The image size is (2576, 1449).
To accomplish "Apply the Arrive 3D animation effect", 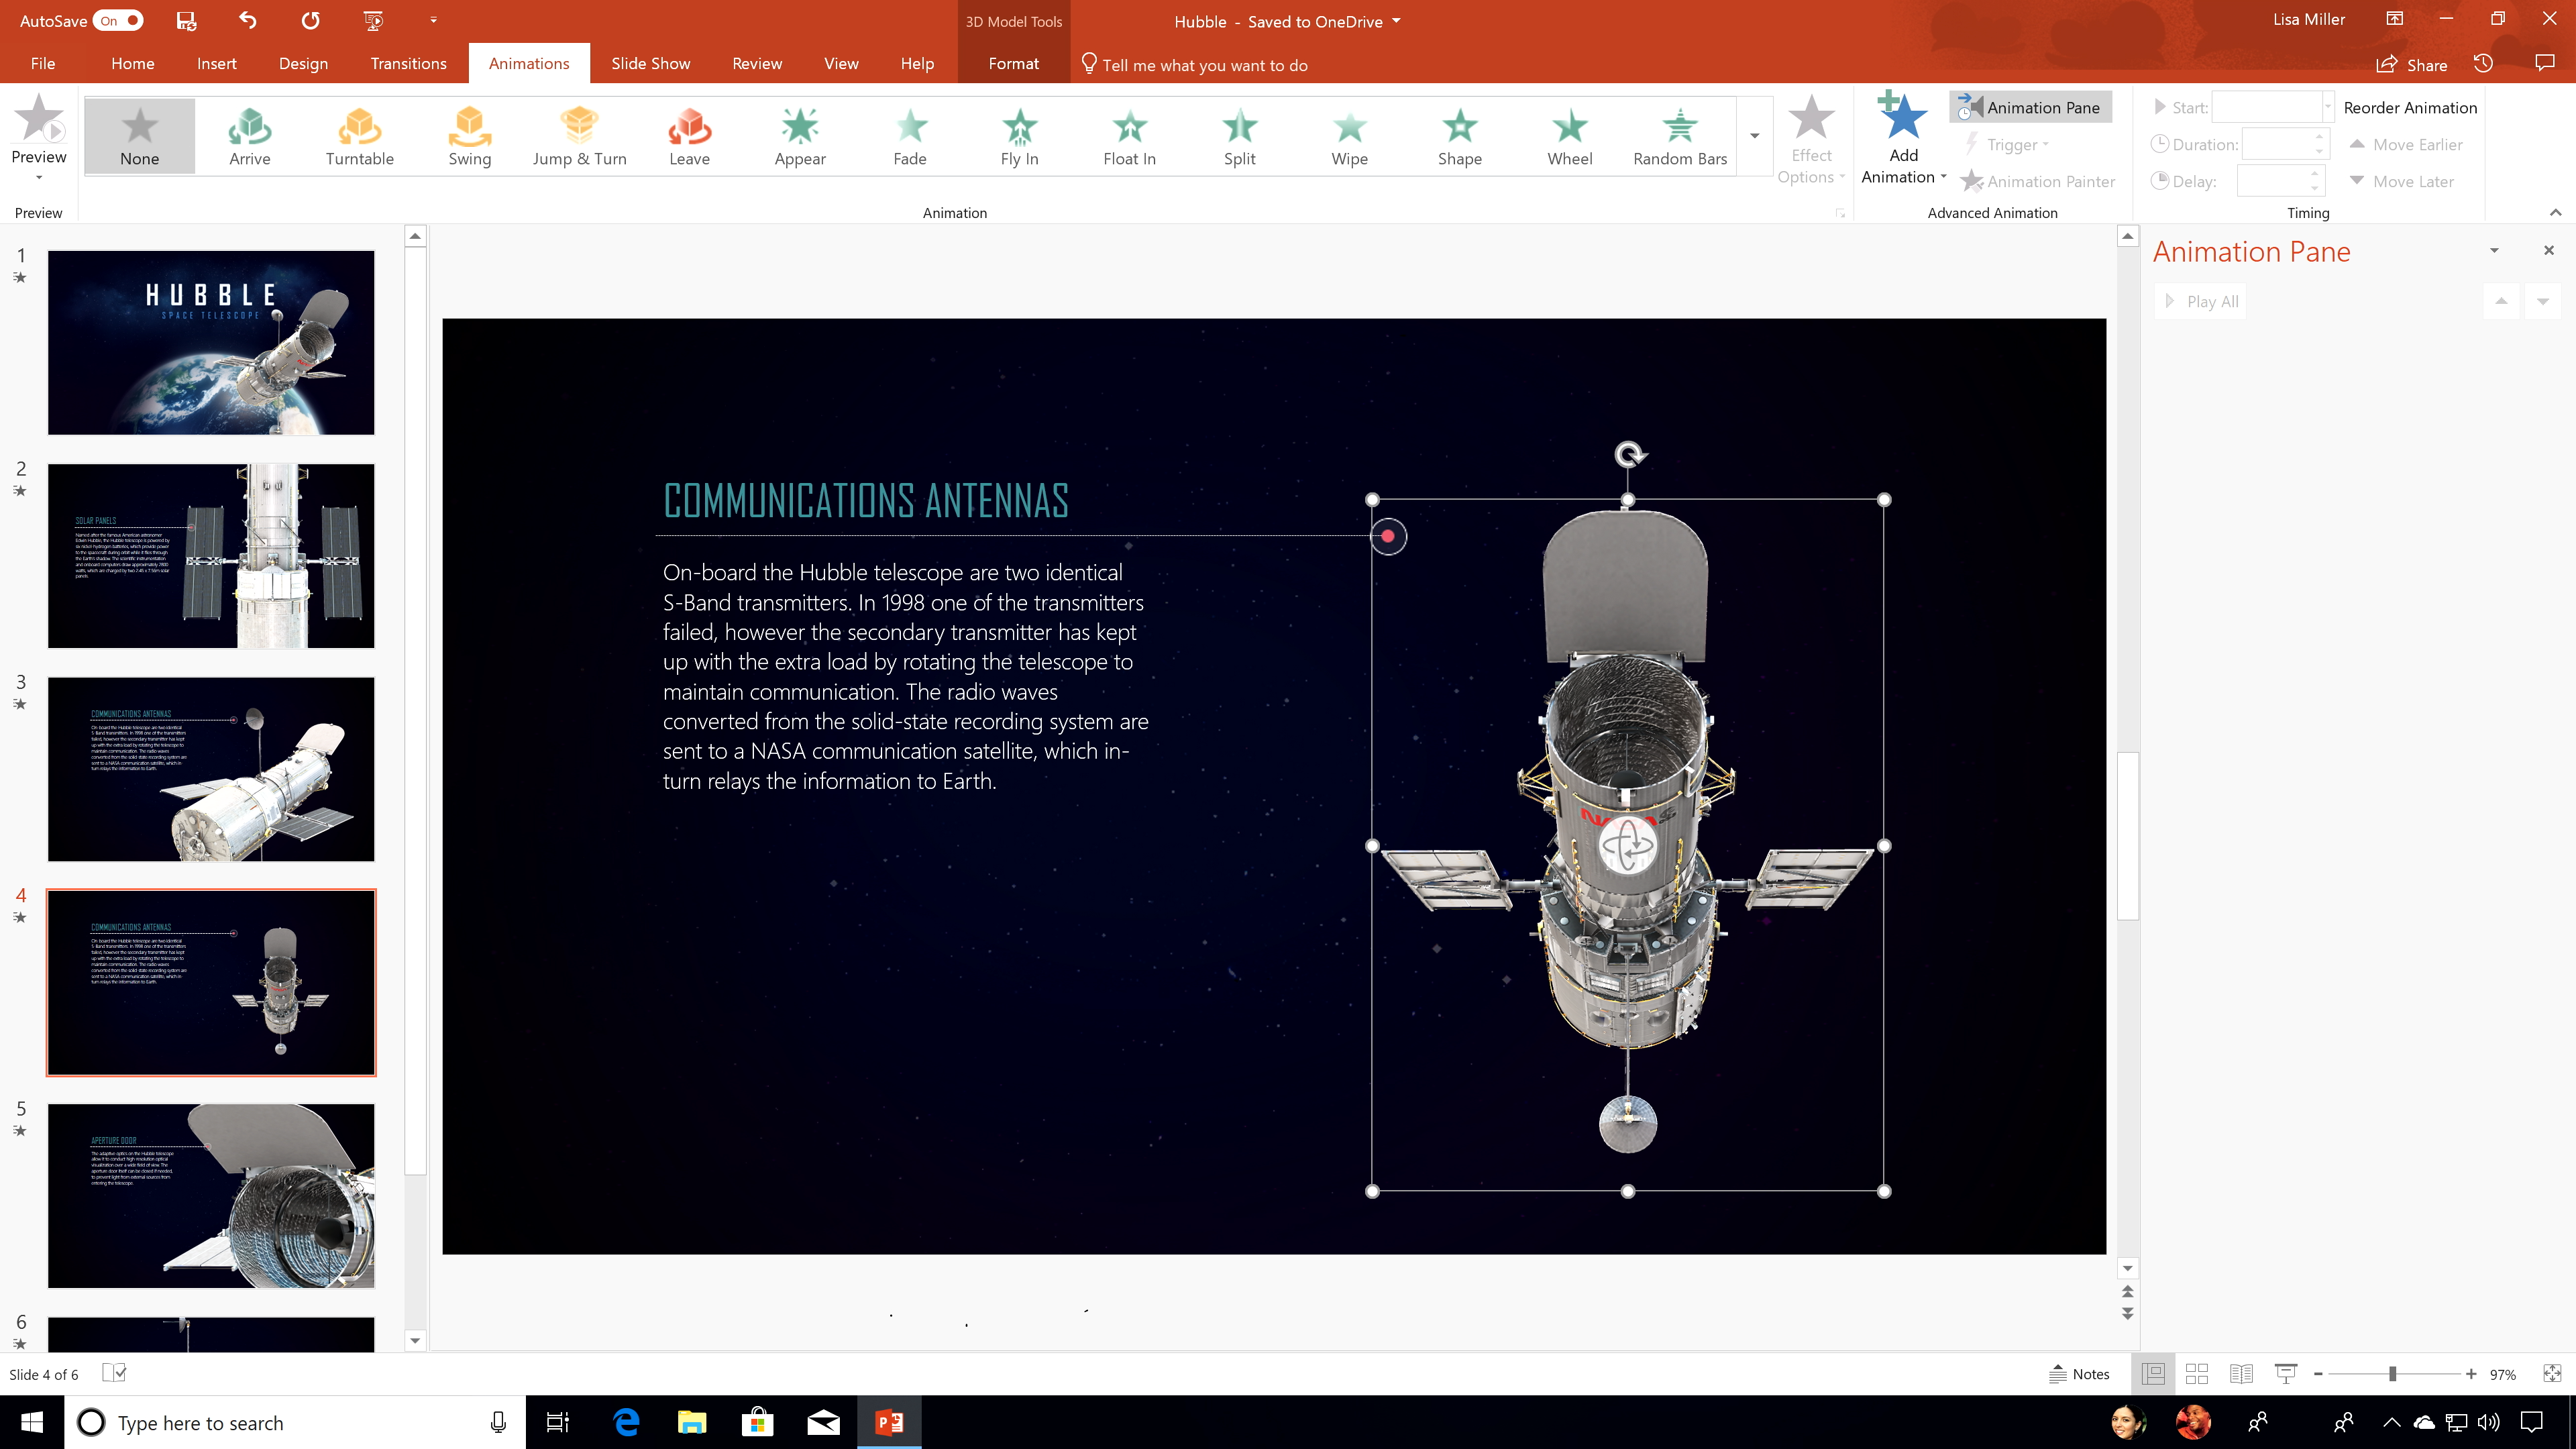I will tap(249, 136).
